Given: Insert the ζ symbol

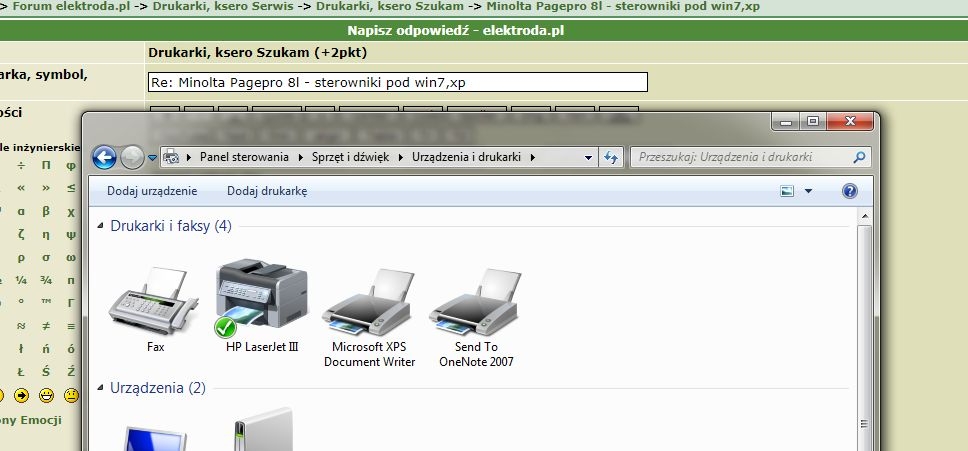Looking at the screenshot, I should click(21, 234).
